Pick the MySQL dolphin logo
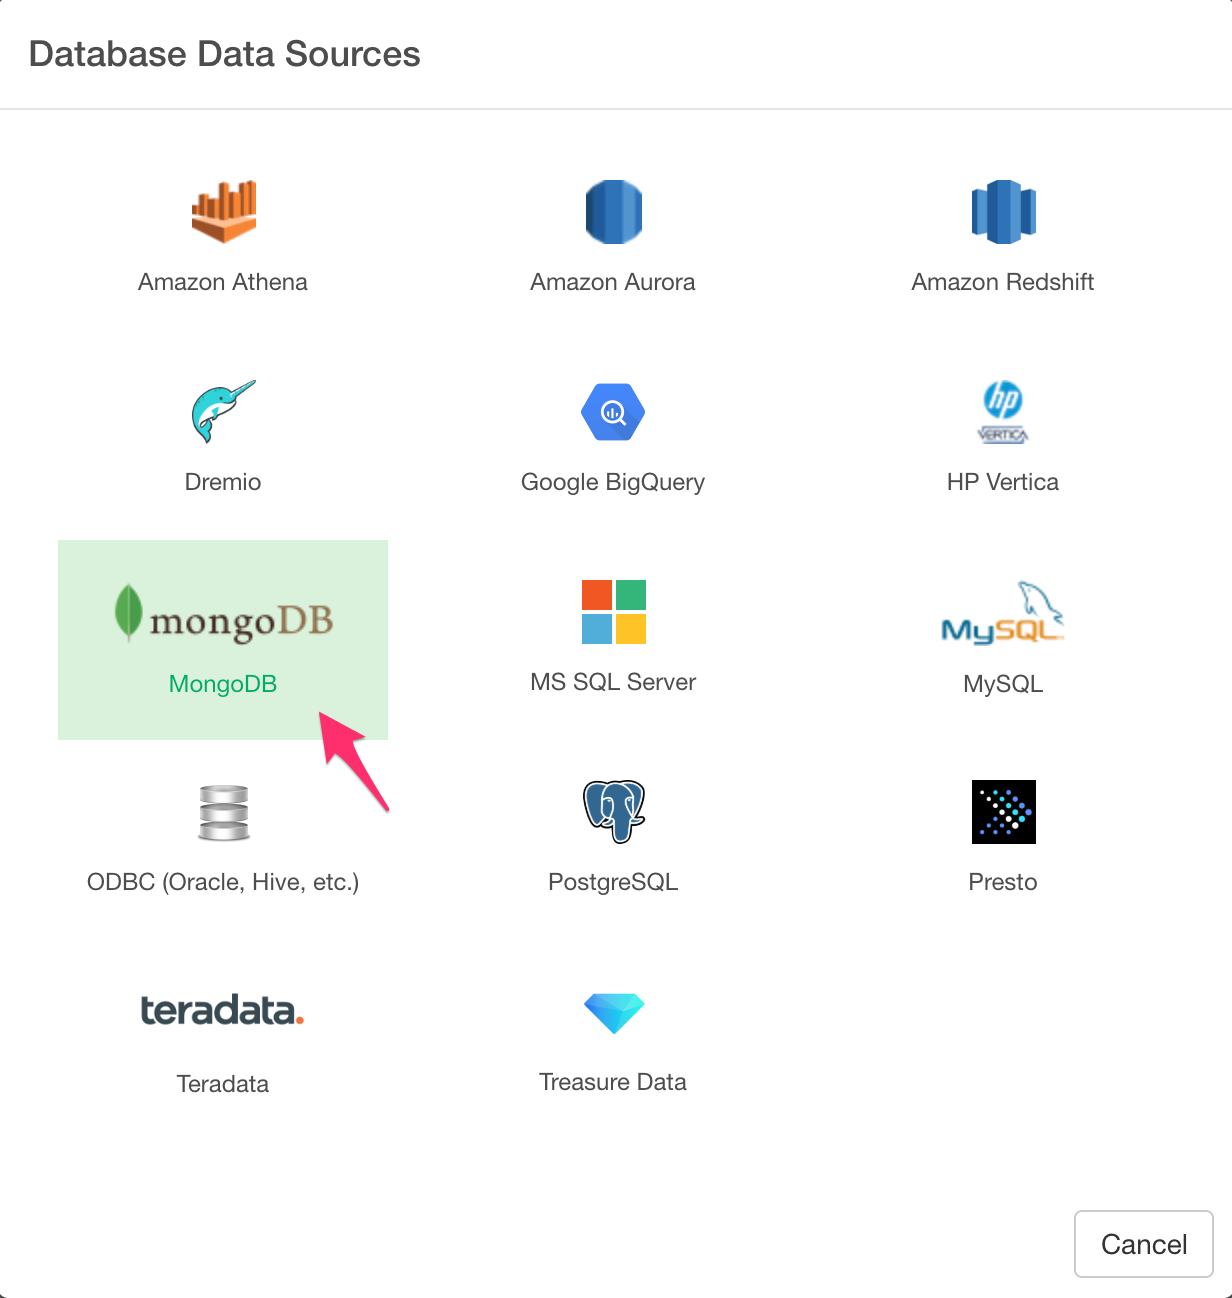 [x=1003, y=613]
